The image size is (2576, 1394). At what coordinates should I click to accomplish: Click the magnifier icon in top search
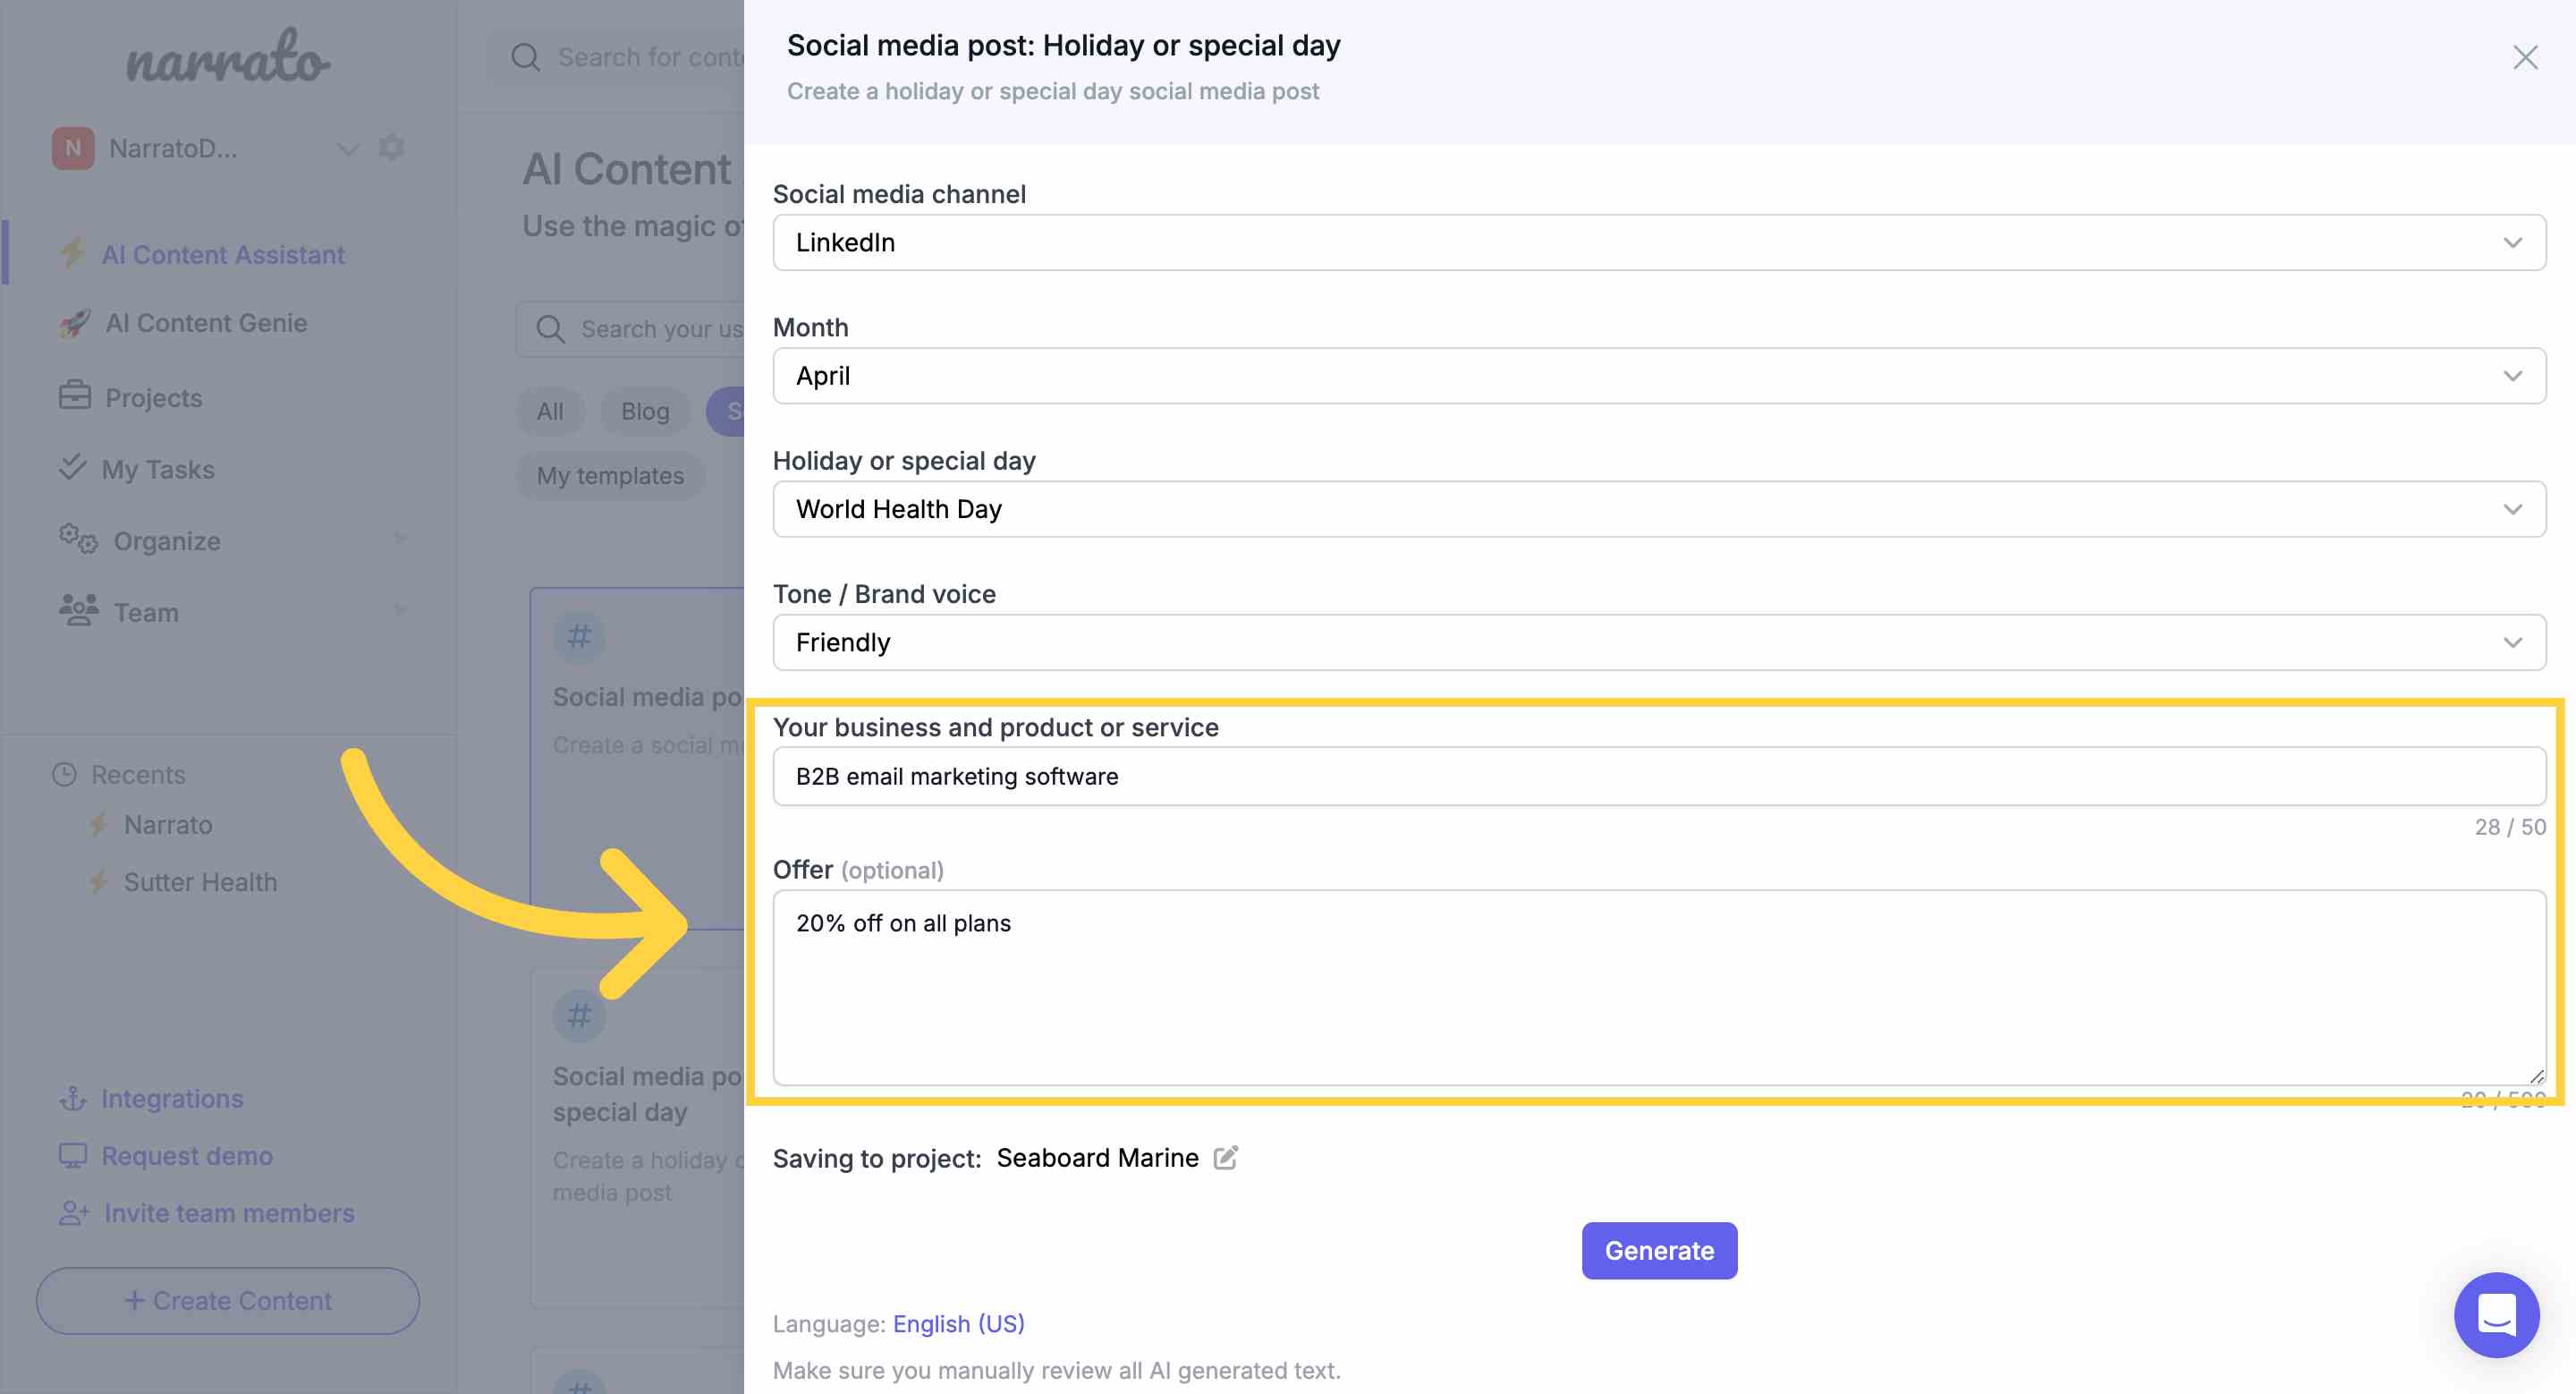525,57
